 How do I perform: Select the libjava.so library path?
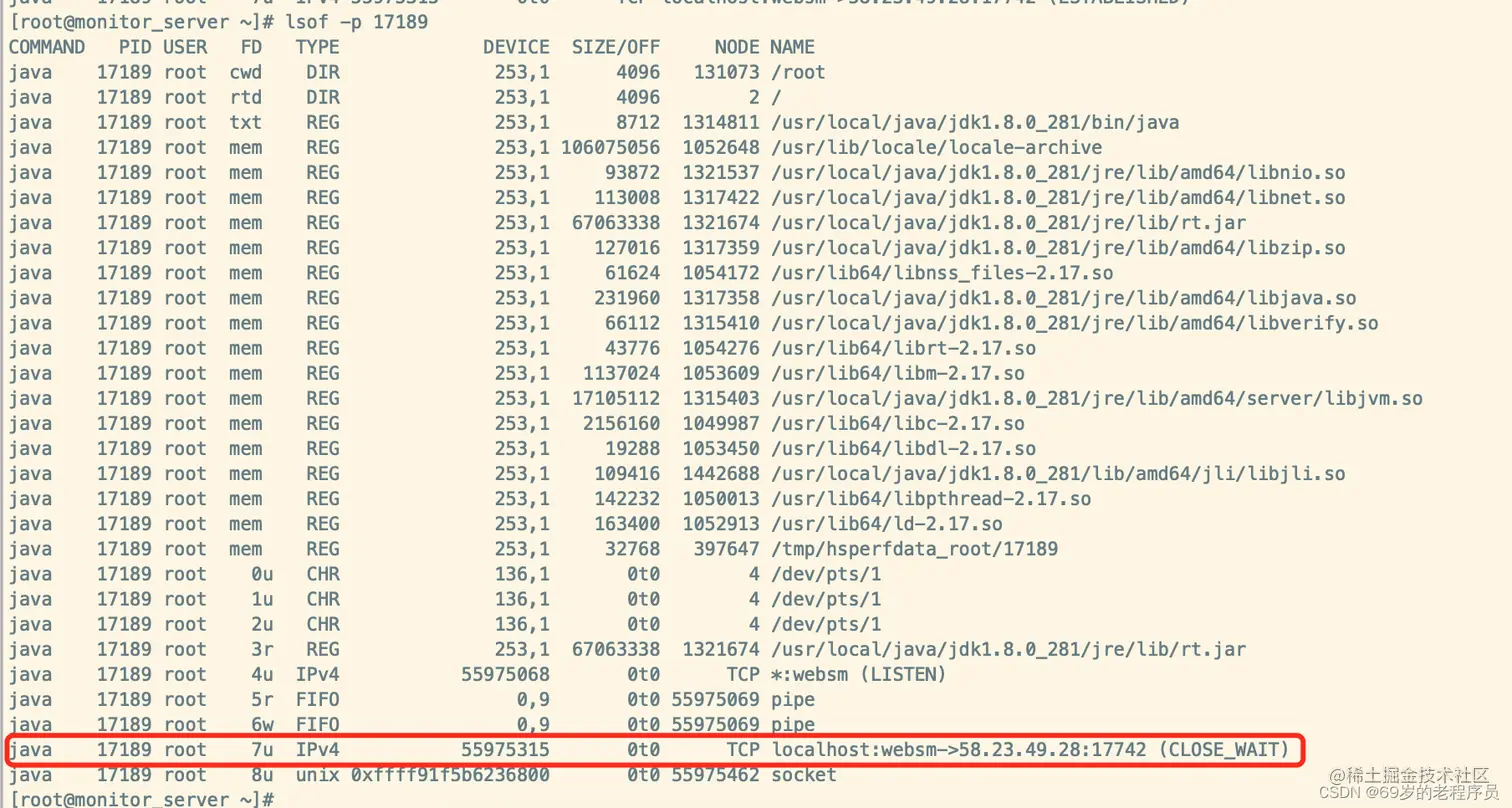coord(1064,297)
